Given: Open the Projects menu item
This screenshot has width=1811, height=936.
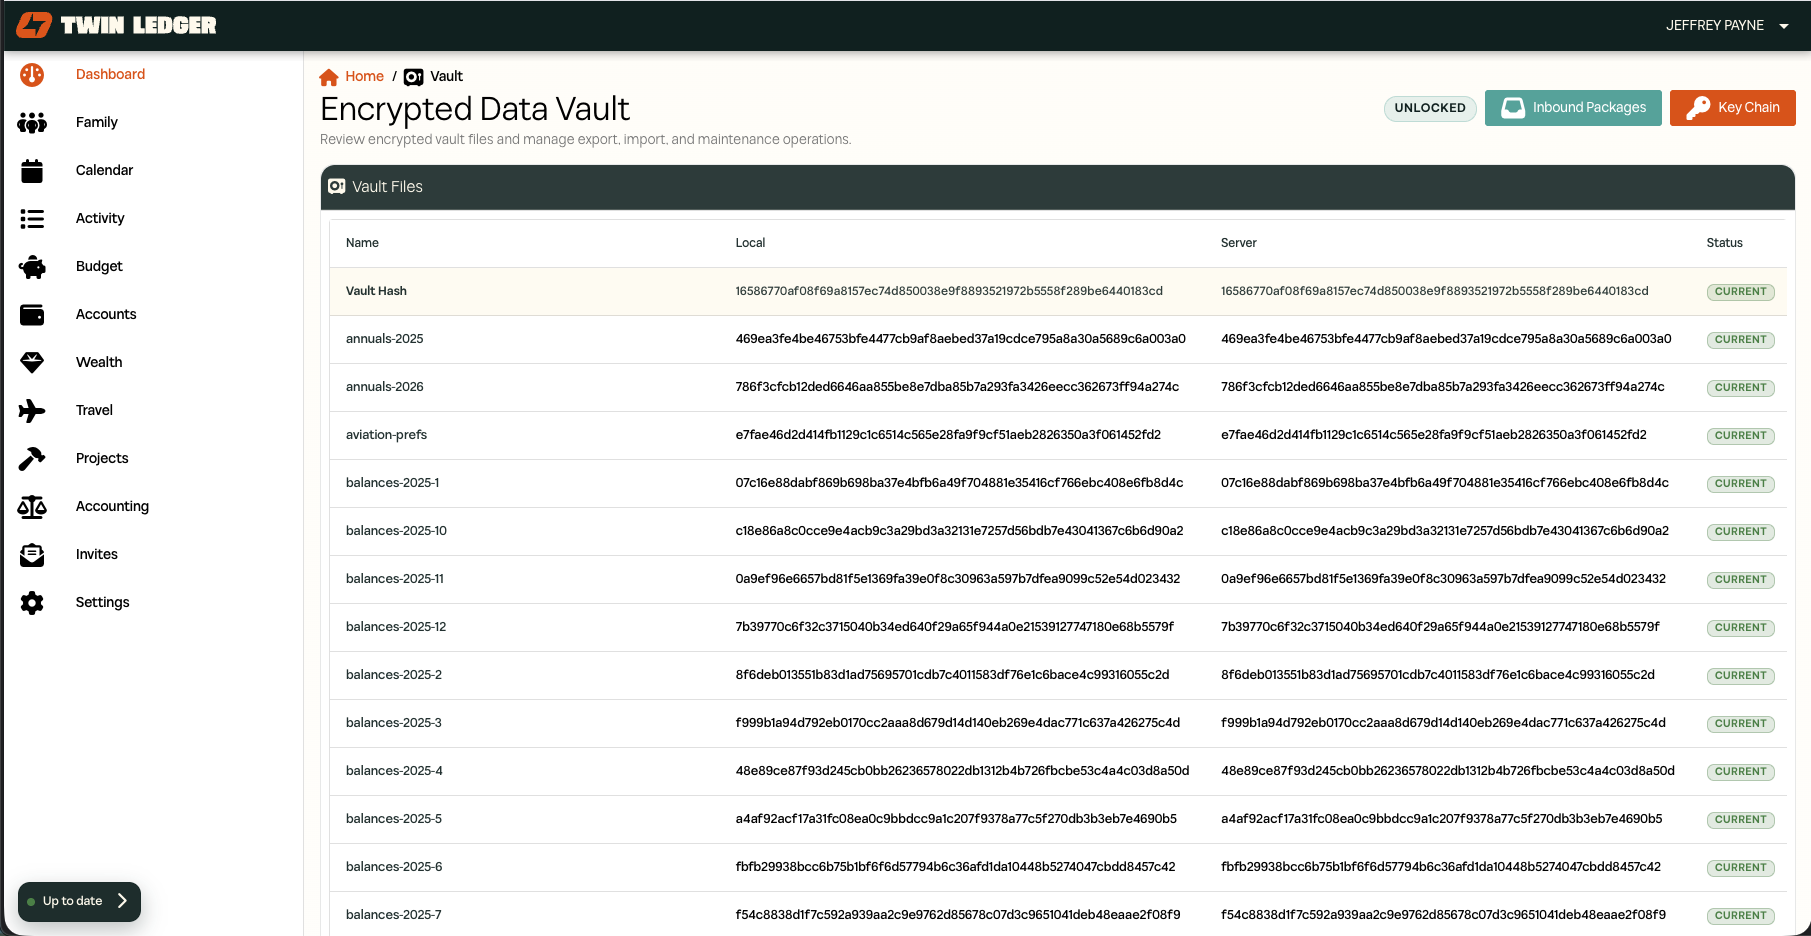Looking at the screenshot, I should click(x=102, y=458).
